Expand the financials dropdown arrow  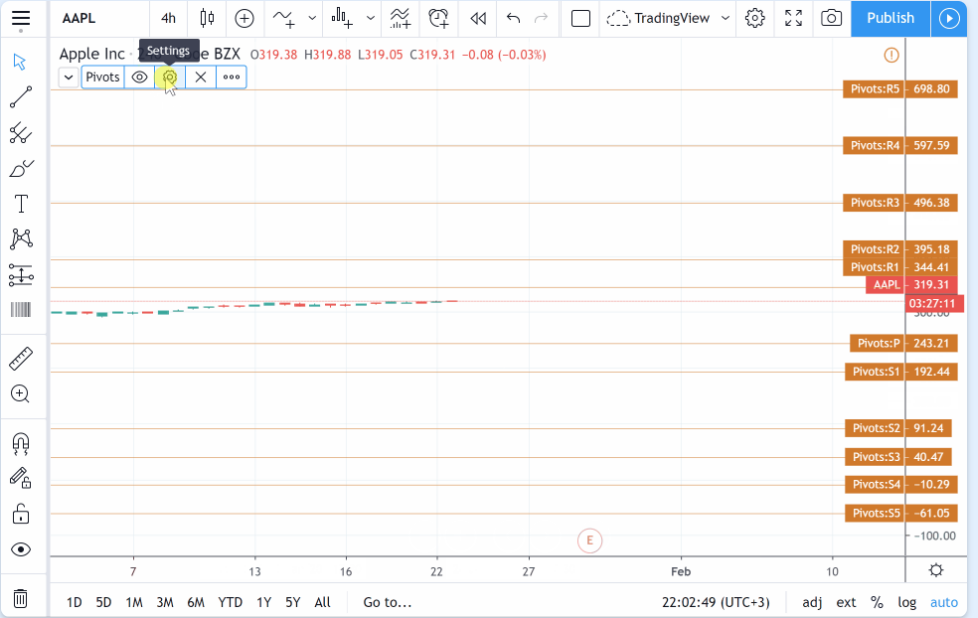point(370,18)
